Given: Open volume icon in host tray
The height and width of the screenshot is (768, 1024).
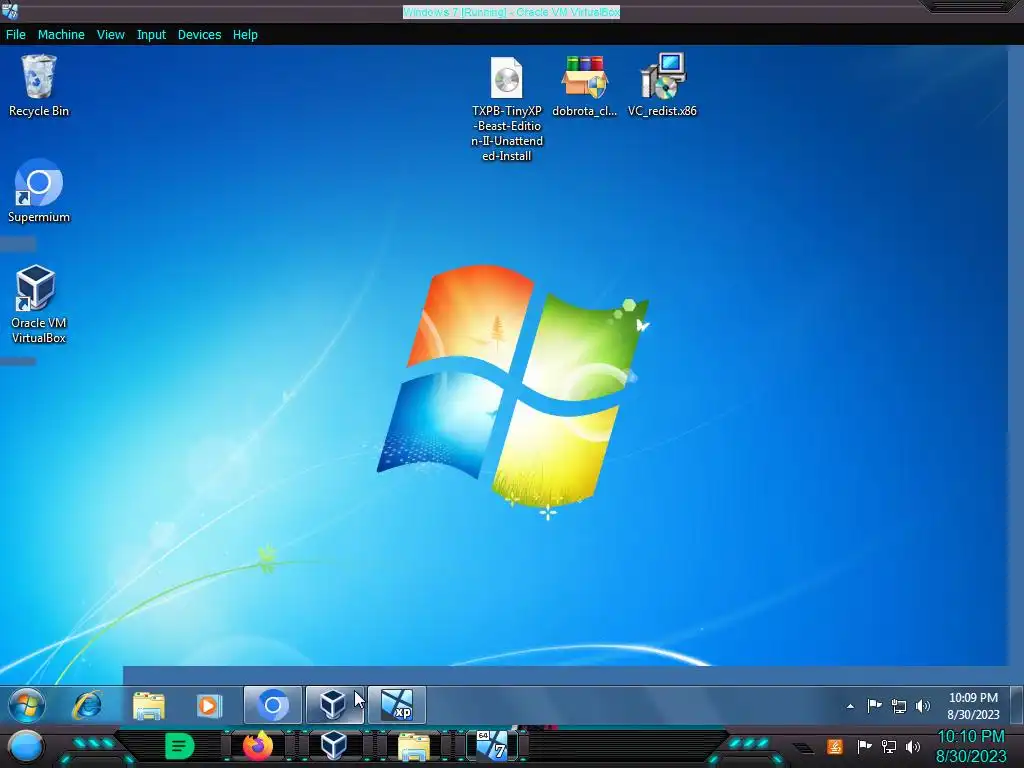Looking at the screenshot, I should (913, 746).
